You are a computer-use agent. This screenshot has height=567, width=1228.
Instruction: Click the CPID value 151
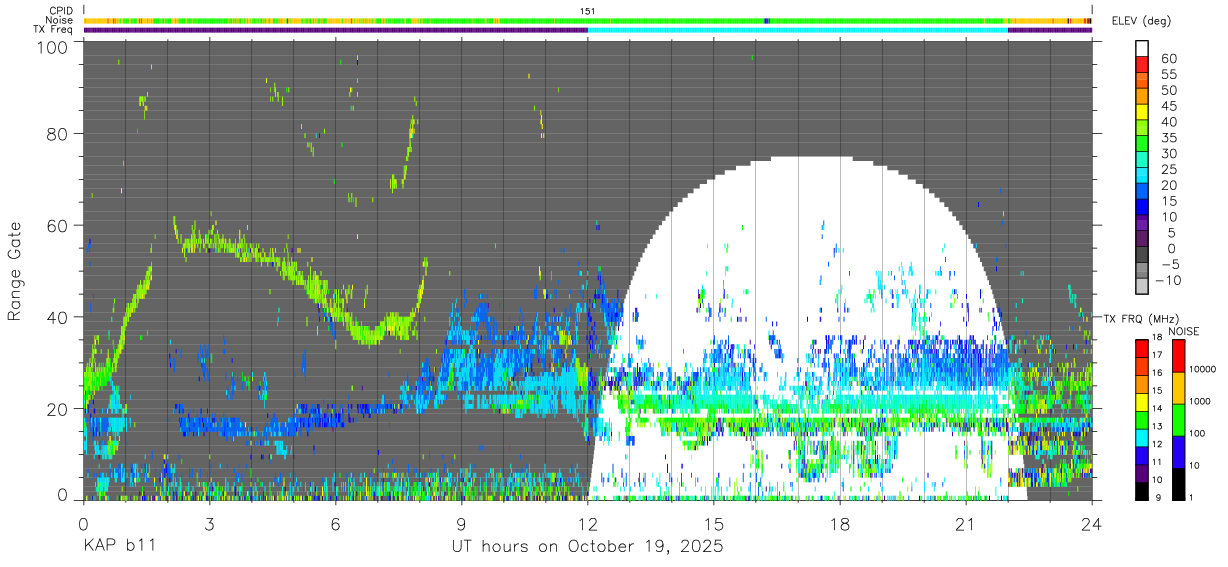click(587, 11)
